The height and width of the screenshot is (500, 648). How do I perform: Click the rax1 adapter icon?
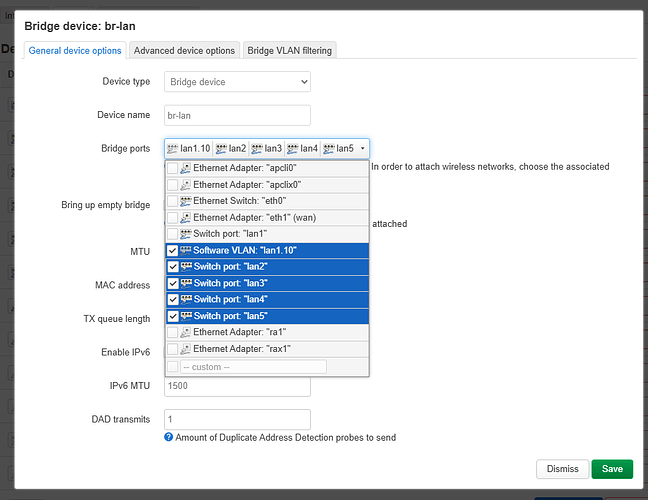pyautogui.click(x=186, y=349)
